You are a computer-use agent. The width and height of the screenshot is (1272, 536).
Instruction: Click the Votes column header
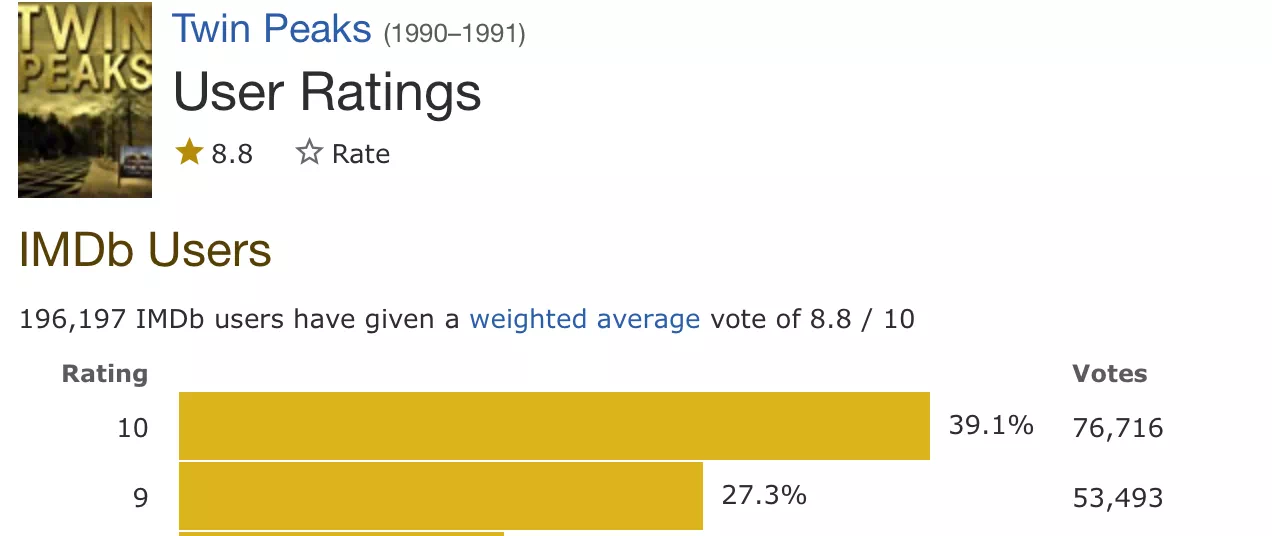tap(1110, 374)
